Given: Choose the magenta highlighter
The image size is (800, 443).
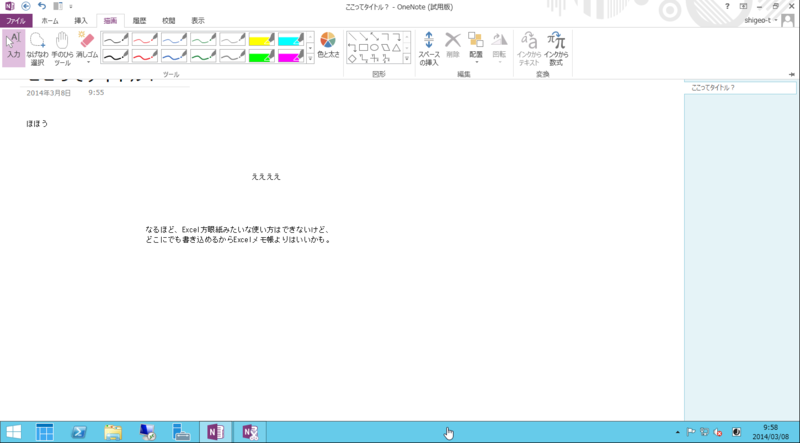Looking at the screenshot, I should 291,56.
